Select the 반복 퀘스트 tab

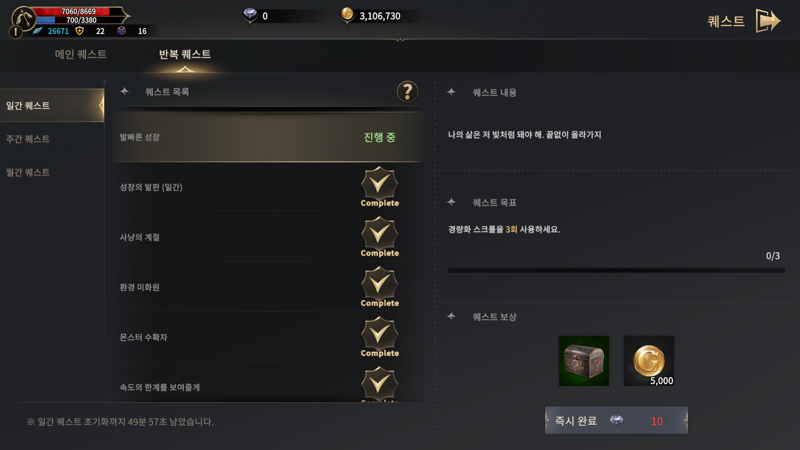click(185, 54)
